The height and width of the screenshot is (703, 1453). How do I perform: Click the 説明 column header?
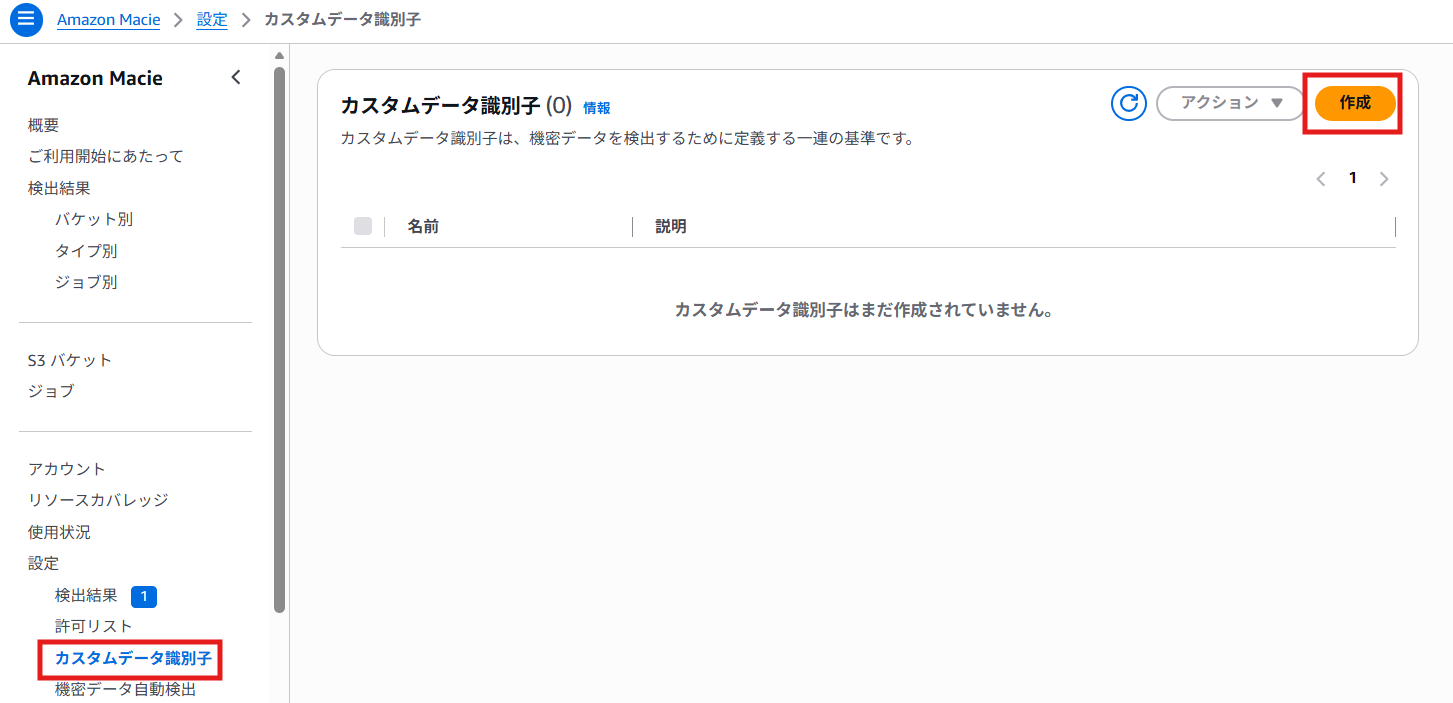click(x=671, y=227)
